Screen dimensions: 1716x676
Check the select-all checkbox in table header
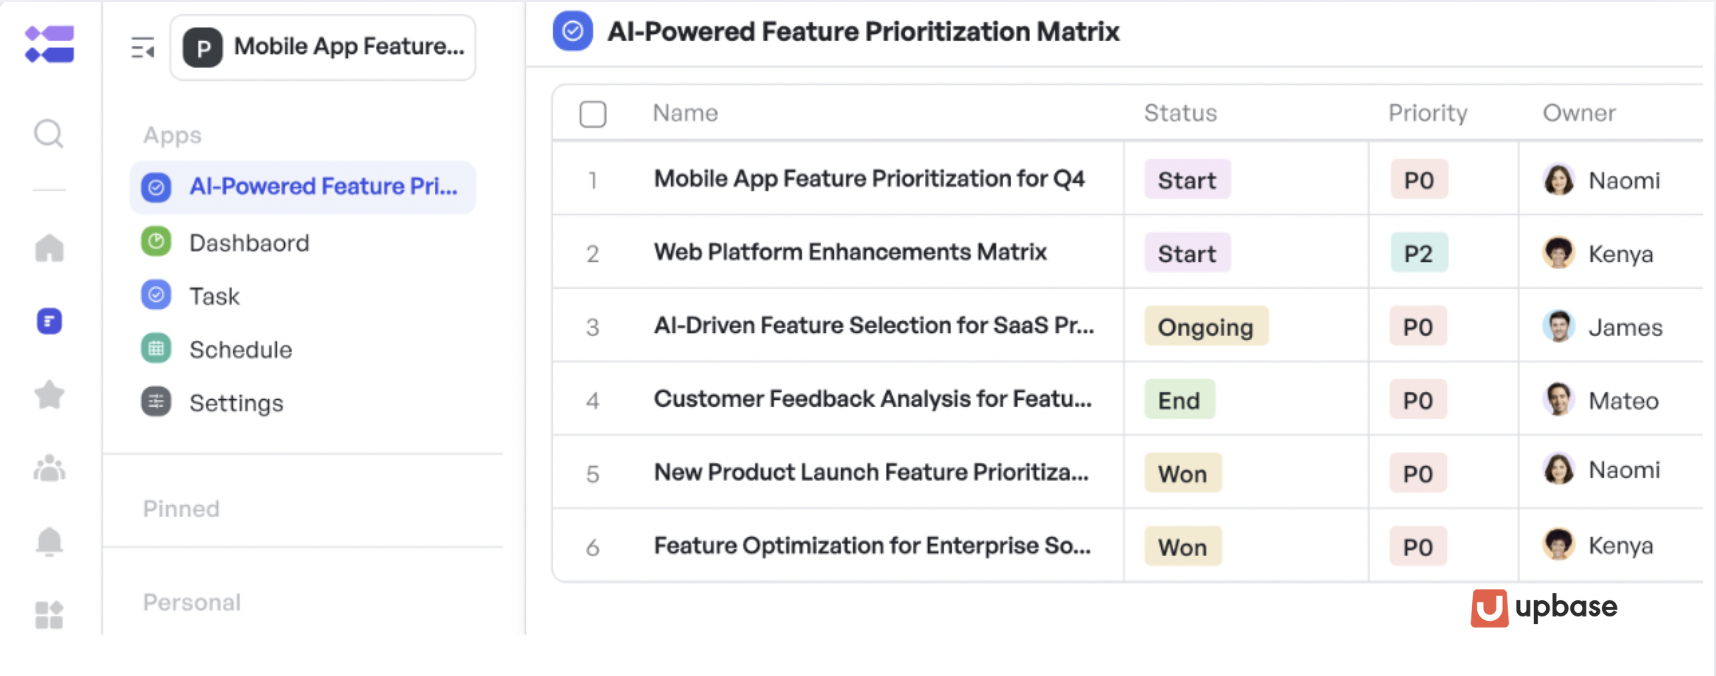pos(593,114)
